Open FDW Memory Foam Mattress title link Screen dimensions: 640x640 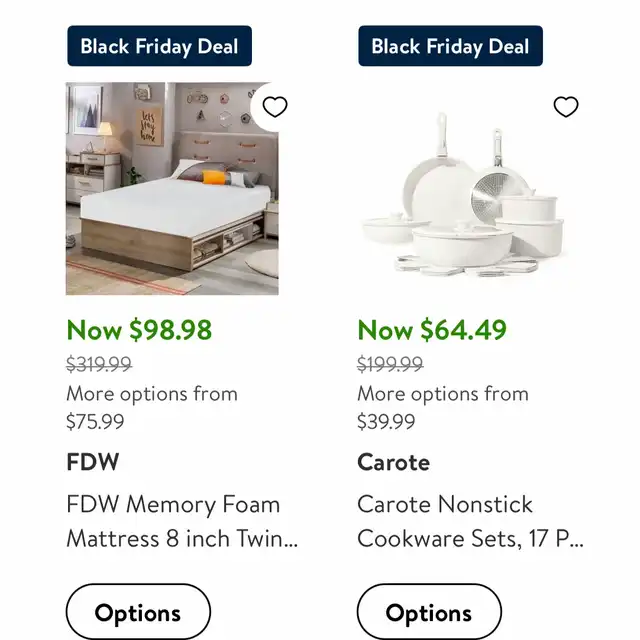[182, 521]
